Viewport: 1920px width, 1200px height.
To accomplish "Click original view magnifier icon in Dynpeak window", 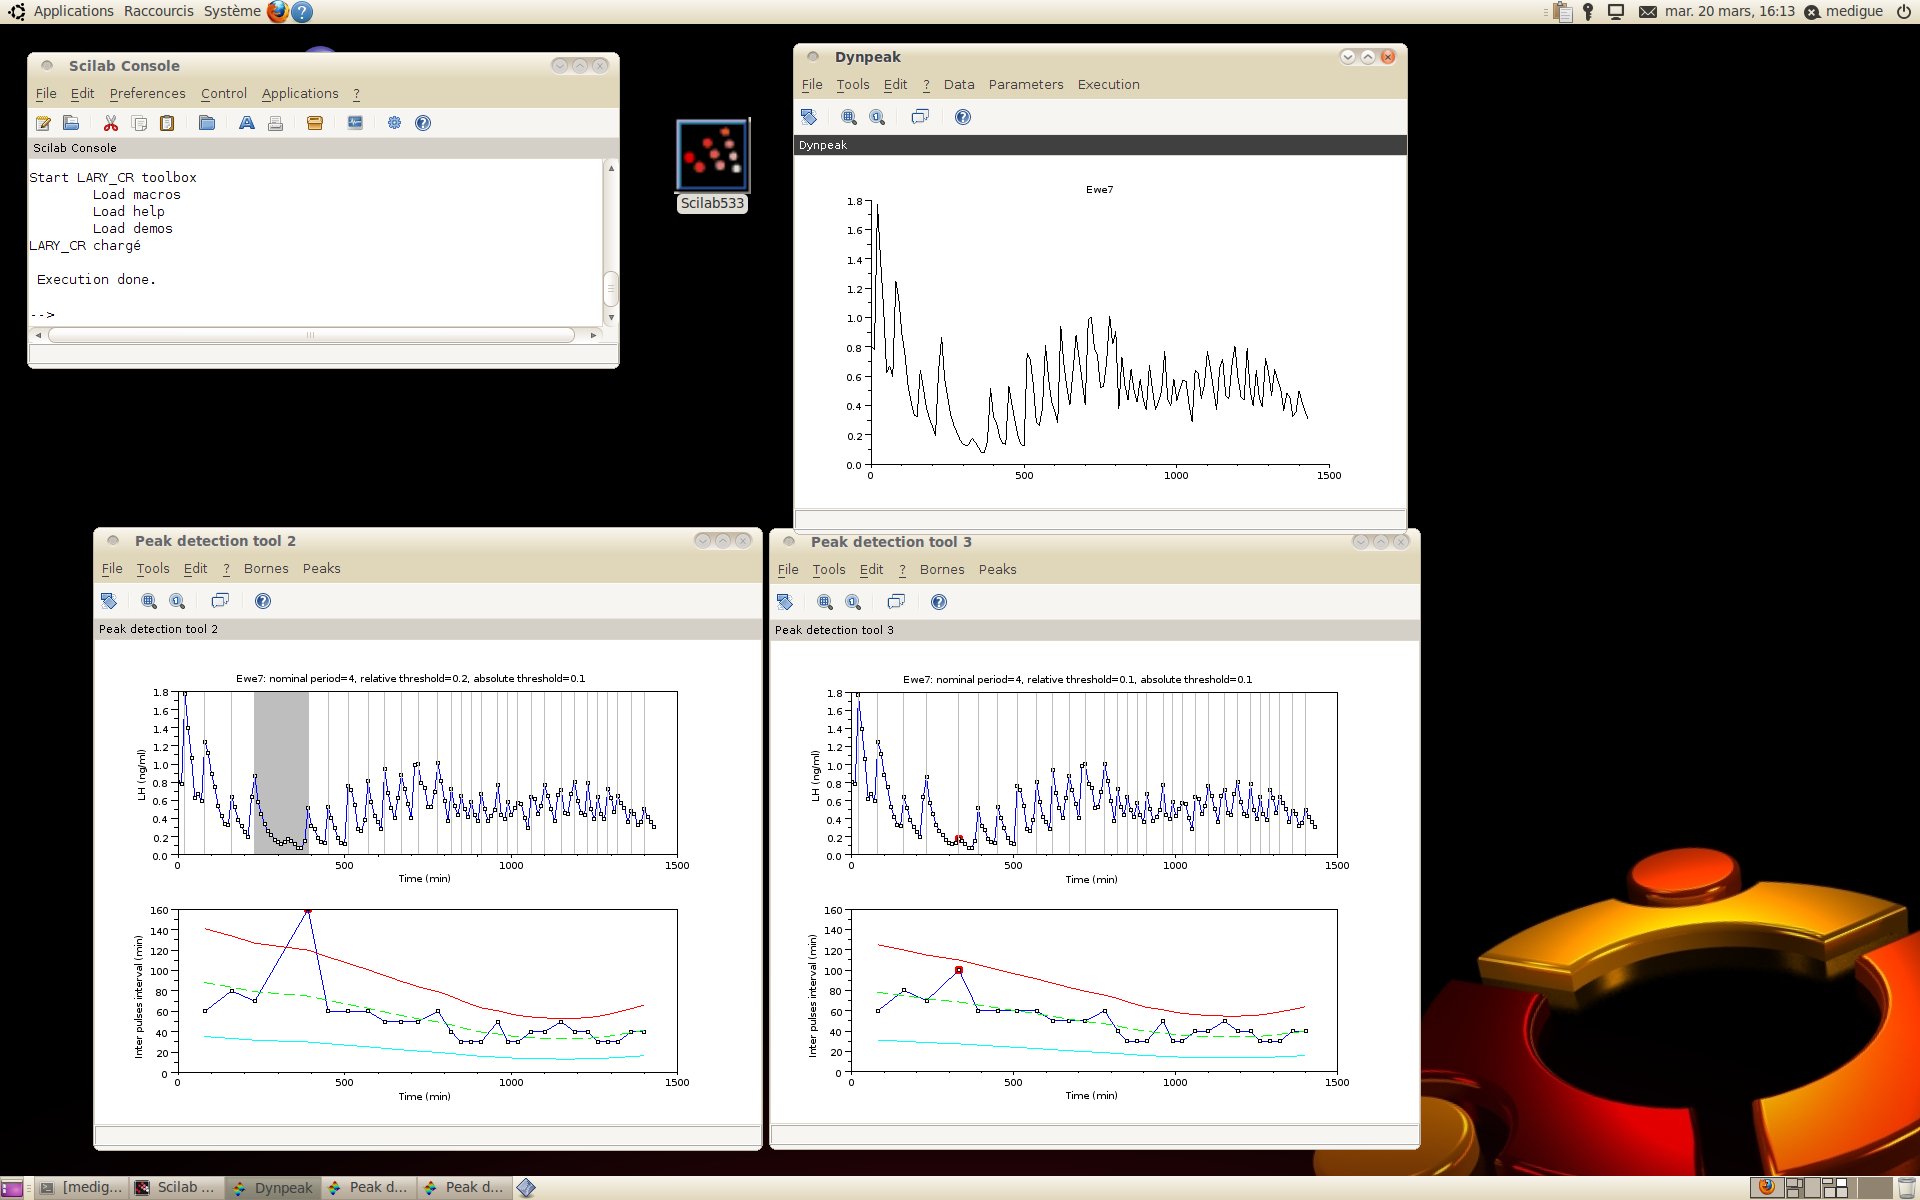I will point(877,117).
